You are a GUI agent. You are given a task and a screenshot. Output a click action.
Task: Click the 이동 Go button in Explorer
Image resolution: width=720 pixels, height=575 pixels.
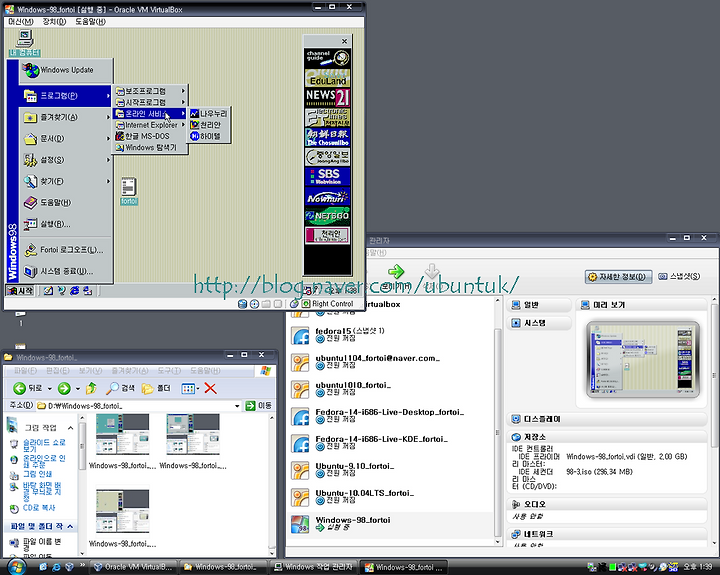pyautogui.click(x=259, y=406)
